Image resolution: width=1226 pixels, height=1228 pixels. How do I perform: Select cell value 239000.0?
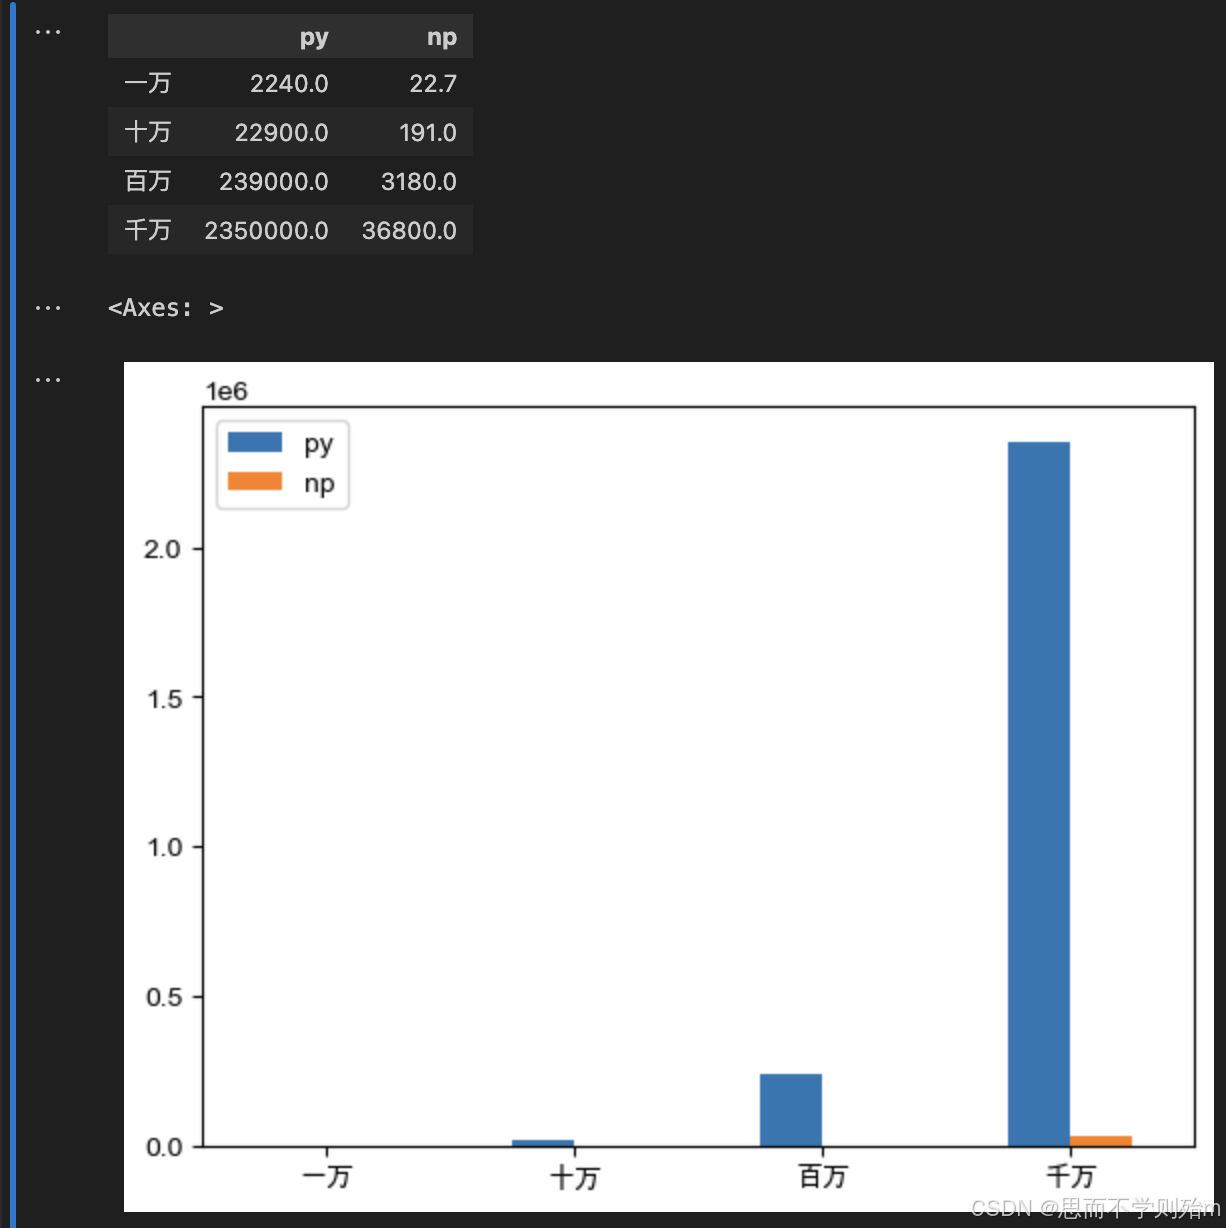tap(274, 182)
